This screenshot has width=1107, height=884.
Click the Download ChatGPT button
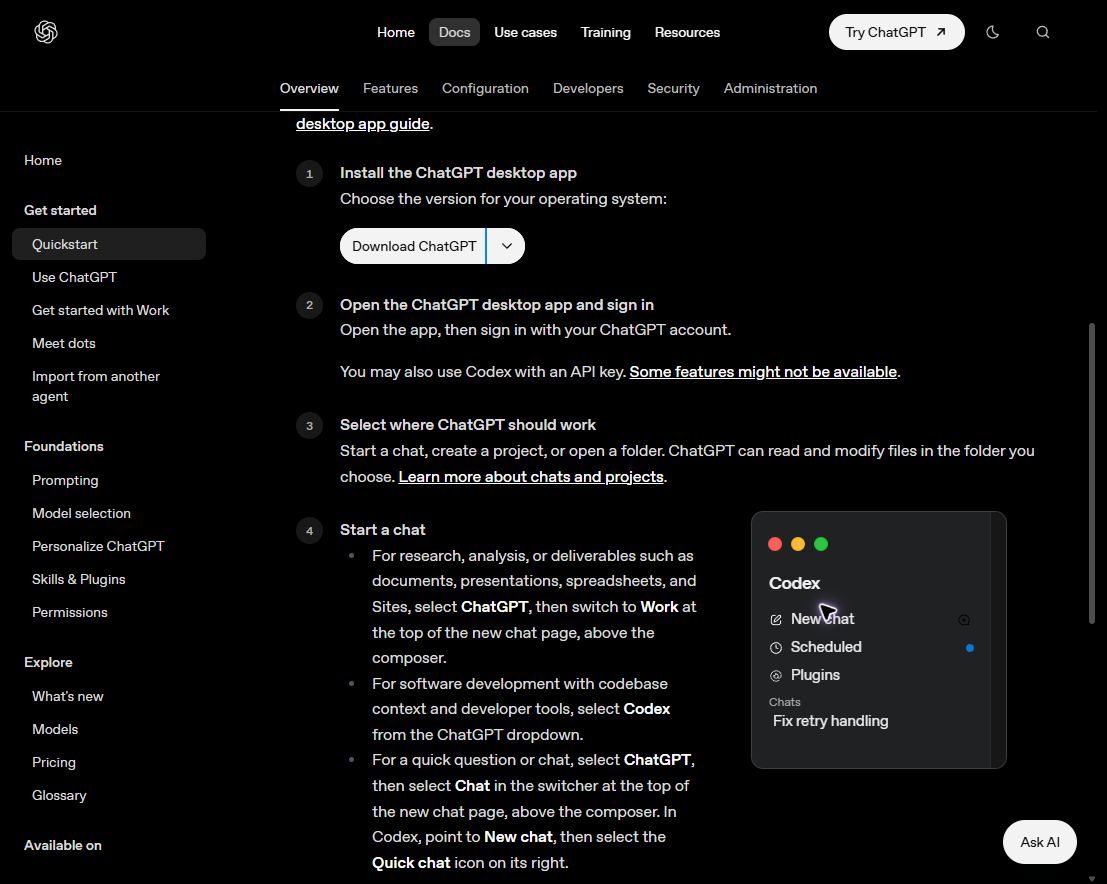pyautogui.click(x=413, y=246)
